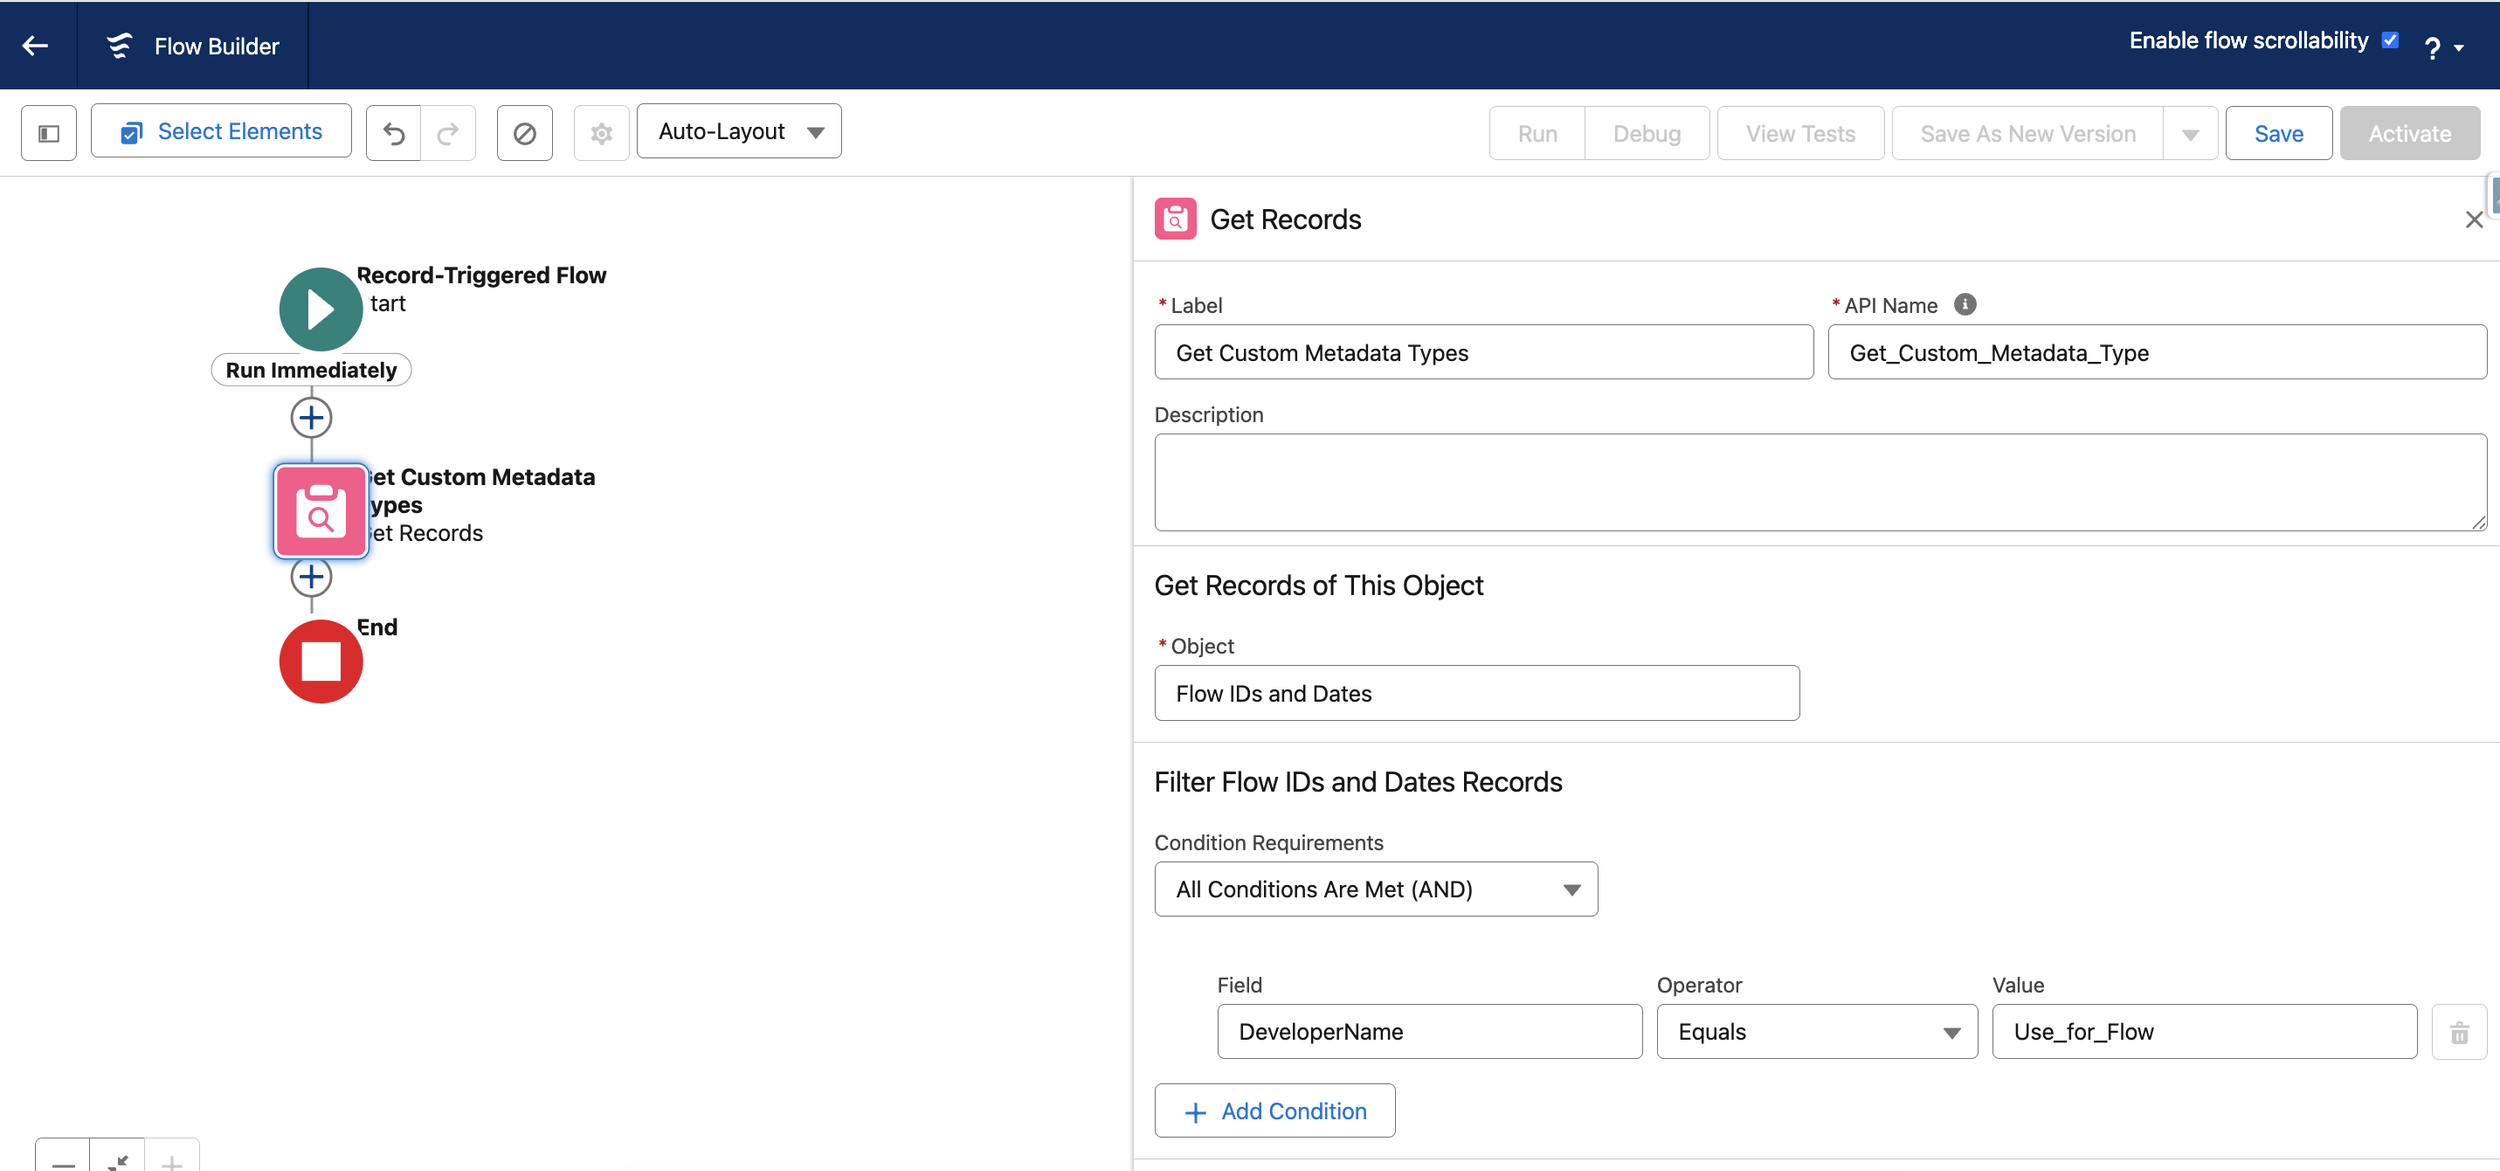Delete the DeveloperName condition row

2459,1032
